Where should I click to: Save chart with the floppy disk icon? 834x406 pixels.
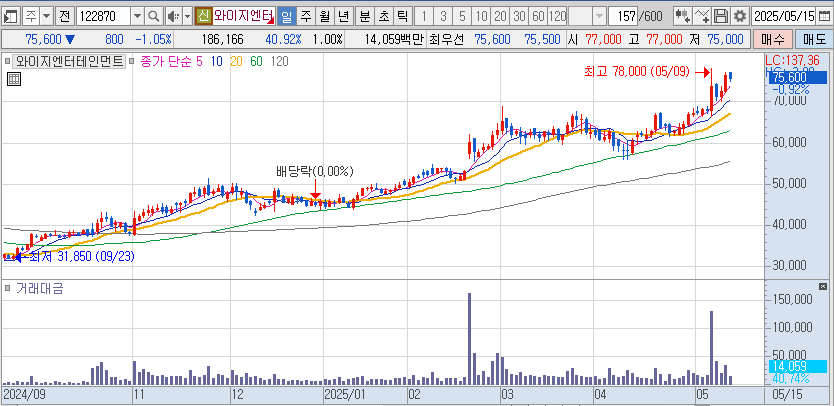coord(721,17)
